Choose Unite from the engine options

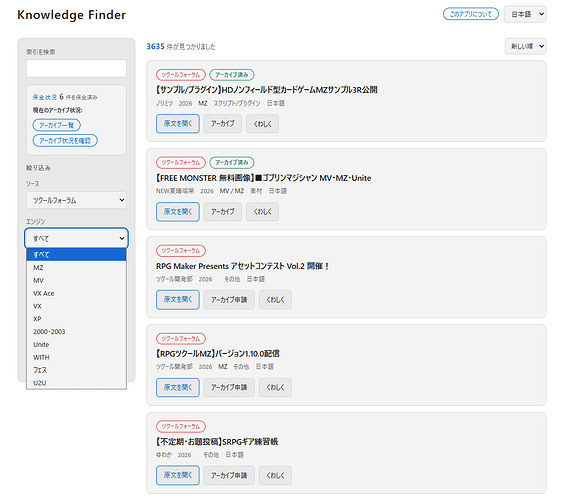coord(76,345)
